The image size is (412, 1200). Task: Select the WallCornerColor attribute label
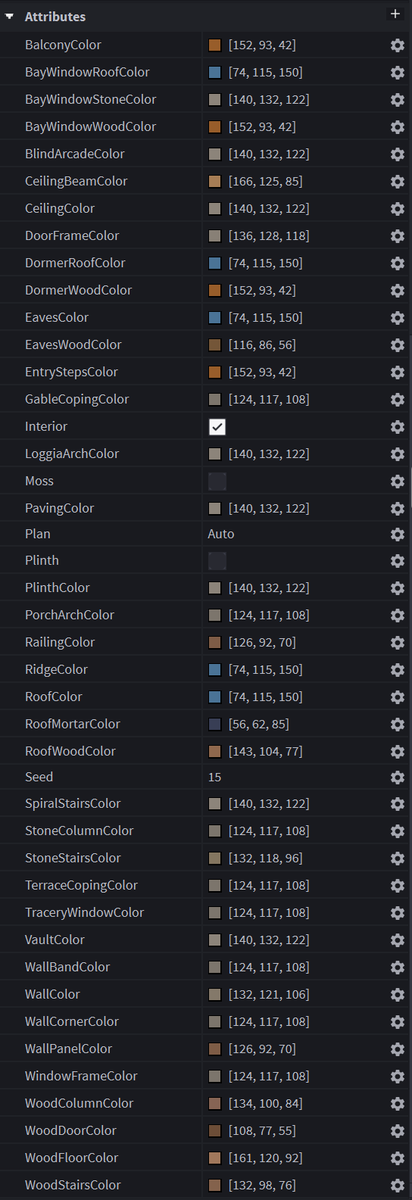click(x=71, y=1022)
